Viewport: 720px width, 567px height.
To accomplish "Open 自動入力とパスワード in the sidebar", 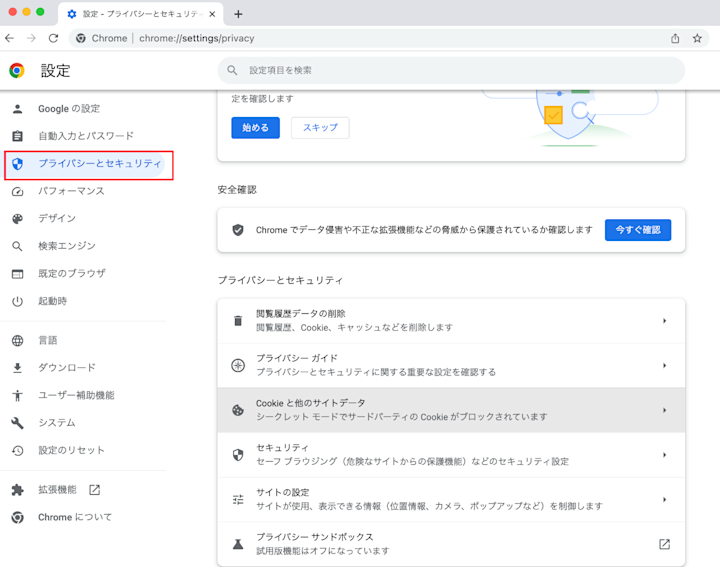I will click(x=85, y=136).
